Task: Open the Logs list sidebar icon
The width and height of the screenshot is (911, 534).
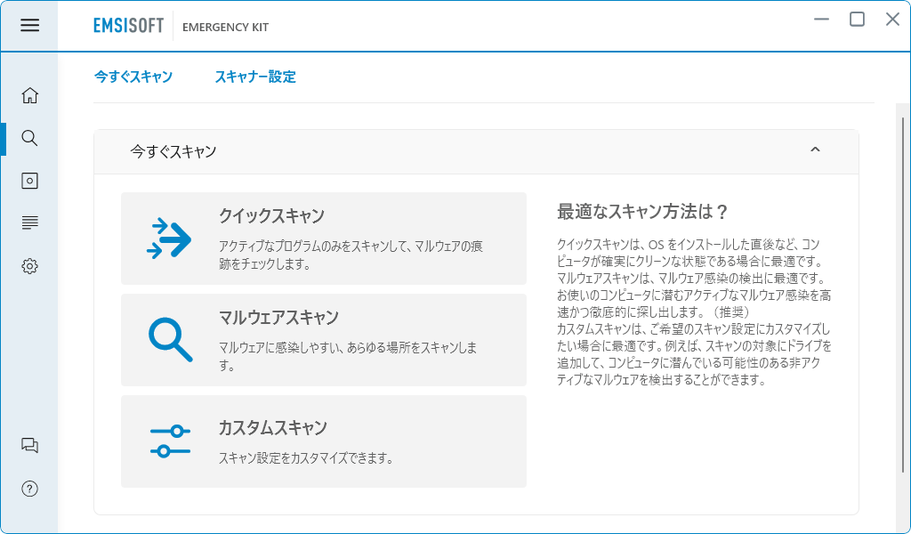Action: [30, 223]
